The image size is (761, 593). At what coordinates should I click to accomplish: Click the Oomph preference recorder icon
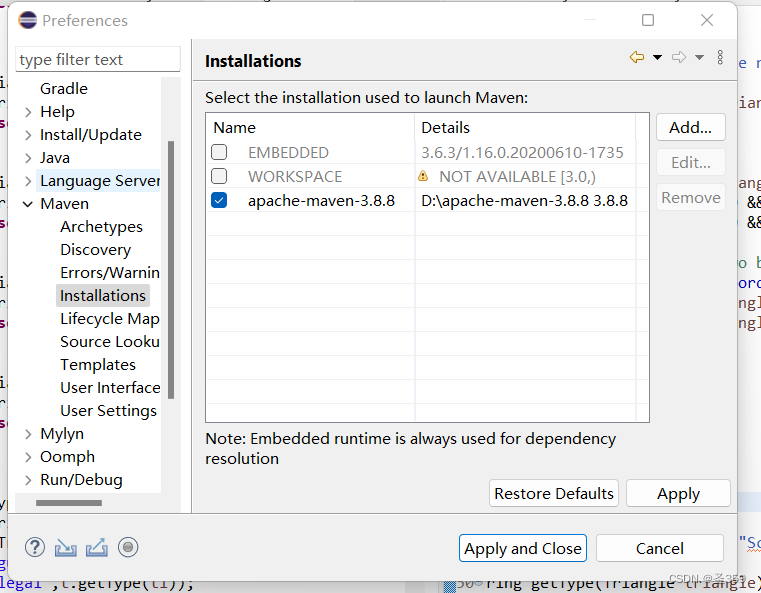coord(128,547)
